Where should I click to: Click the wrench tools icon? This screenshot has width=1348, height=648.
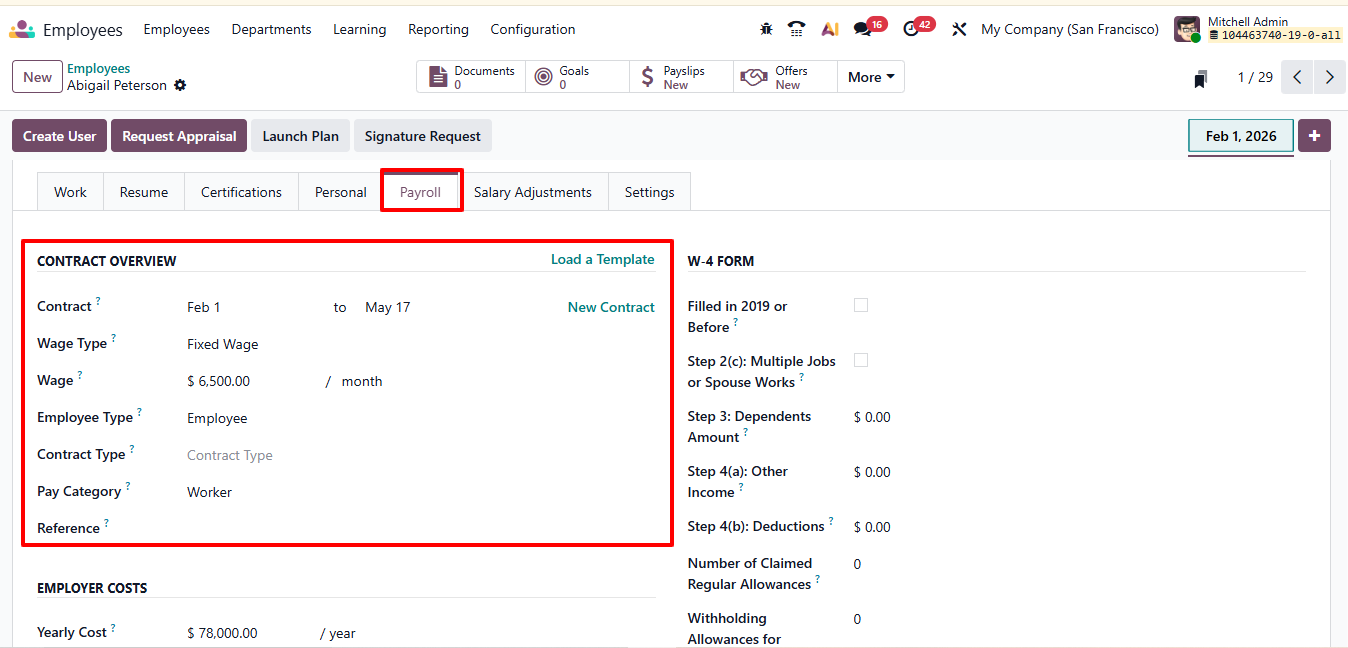click(x=959, y=29)
